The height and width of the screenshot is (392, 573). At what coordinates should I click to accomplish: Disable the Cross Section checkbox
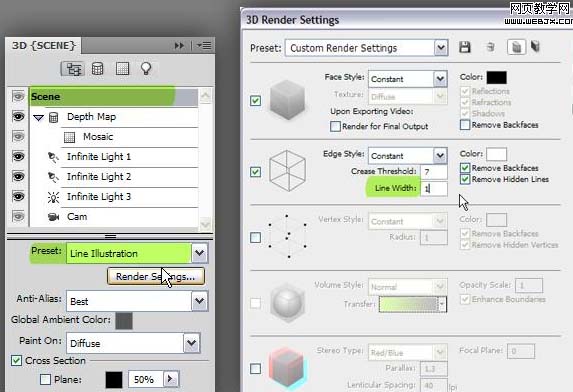coord(16,361)
